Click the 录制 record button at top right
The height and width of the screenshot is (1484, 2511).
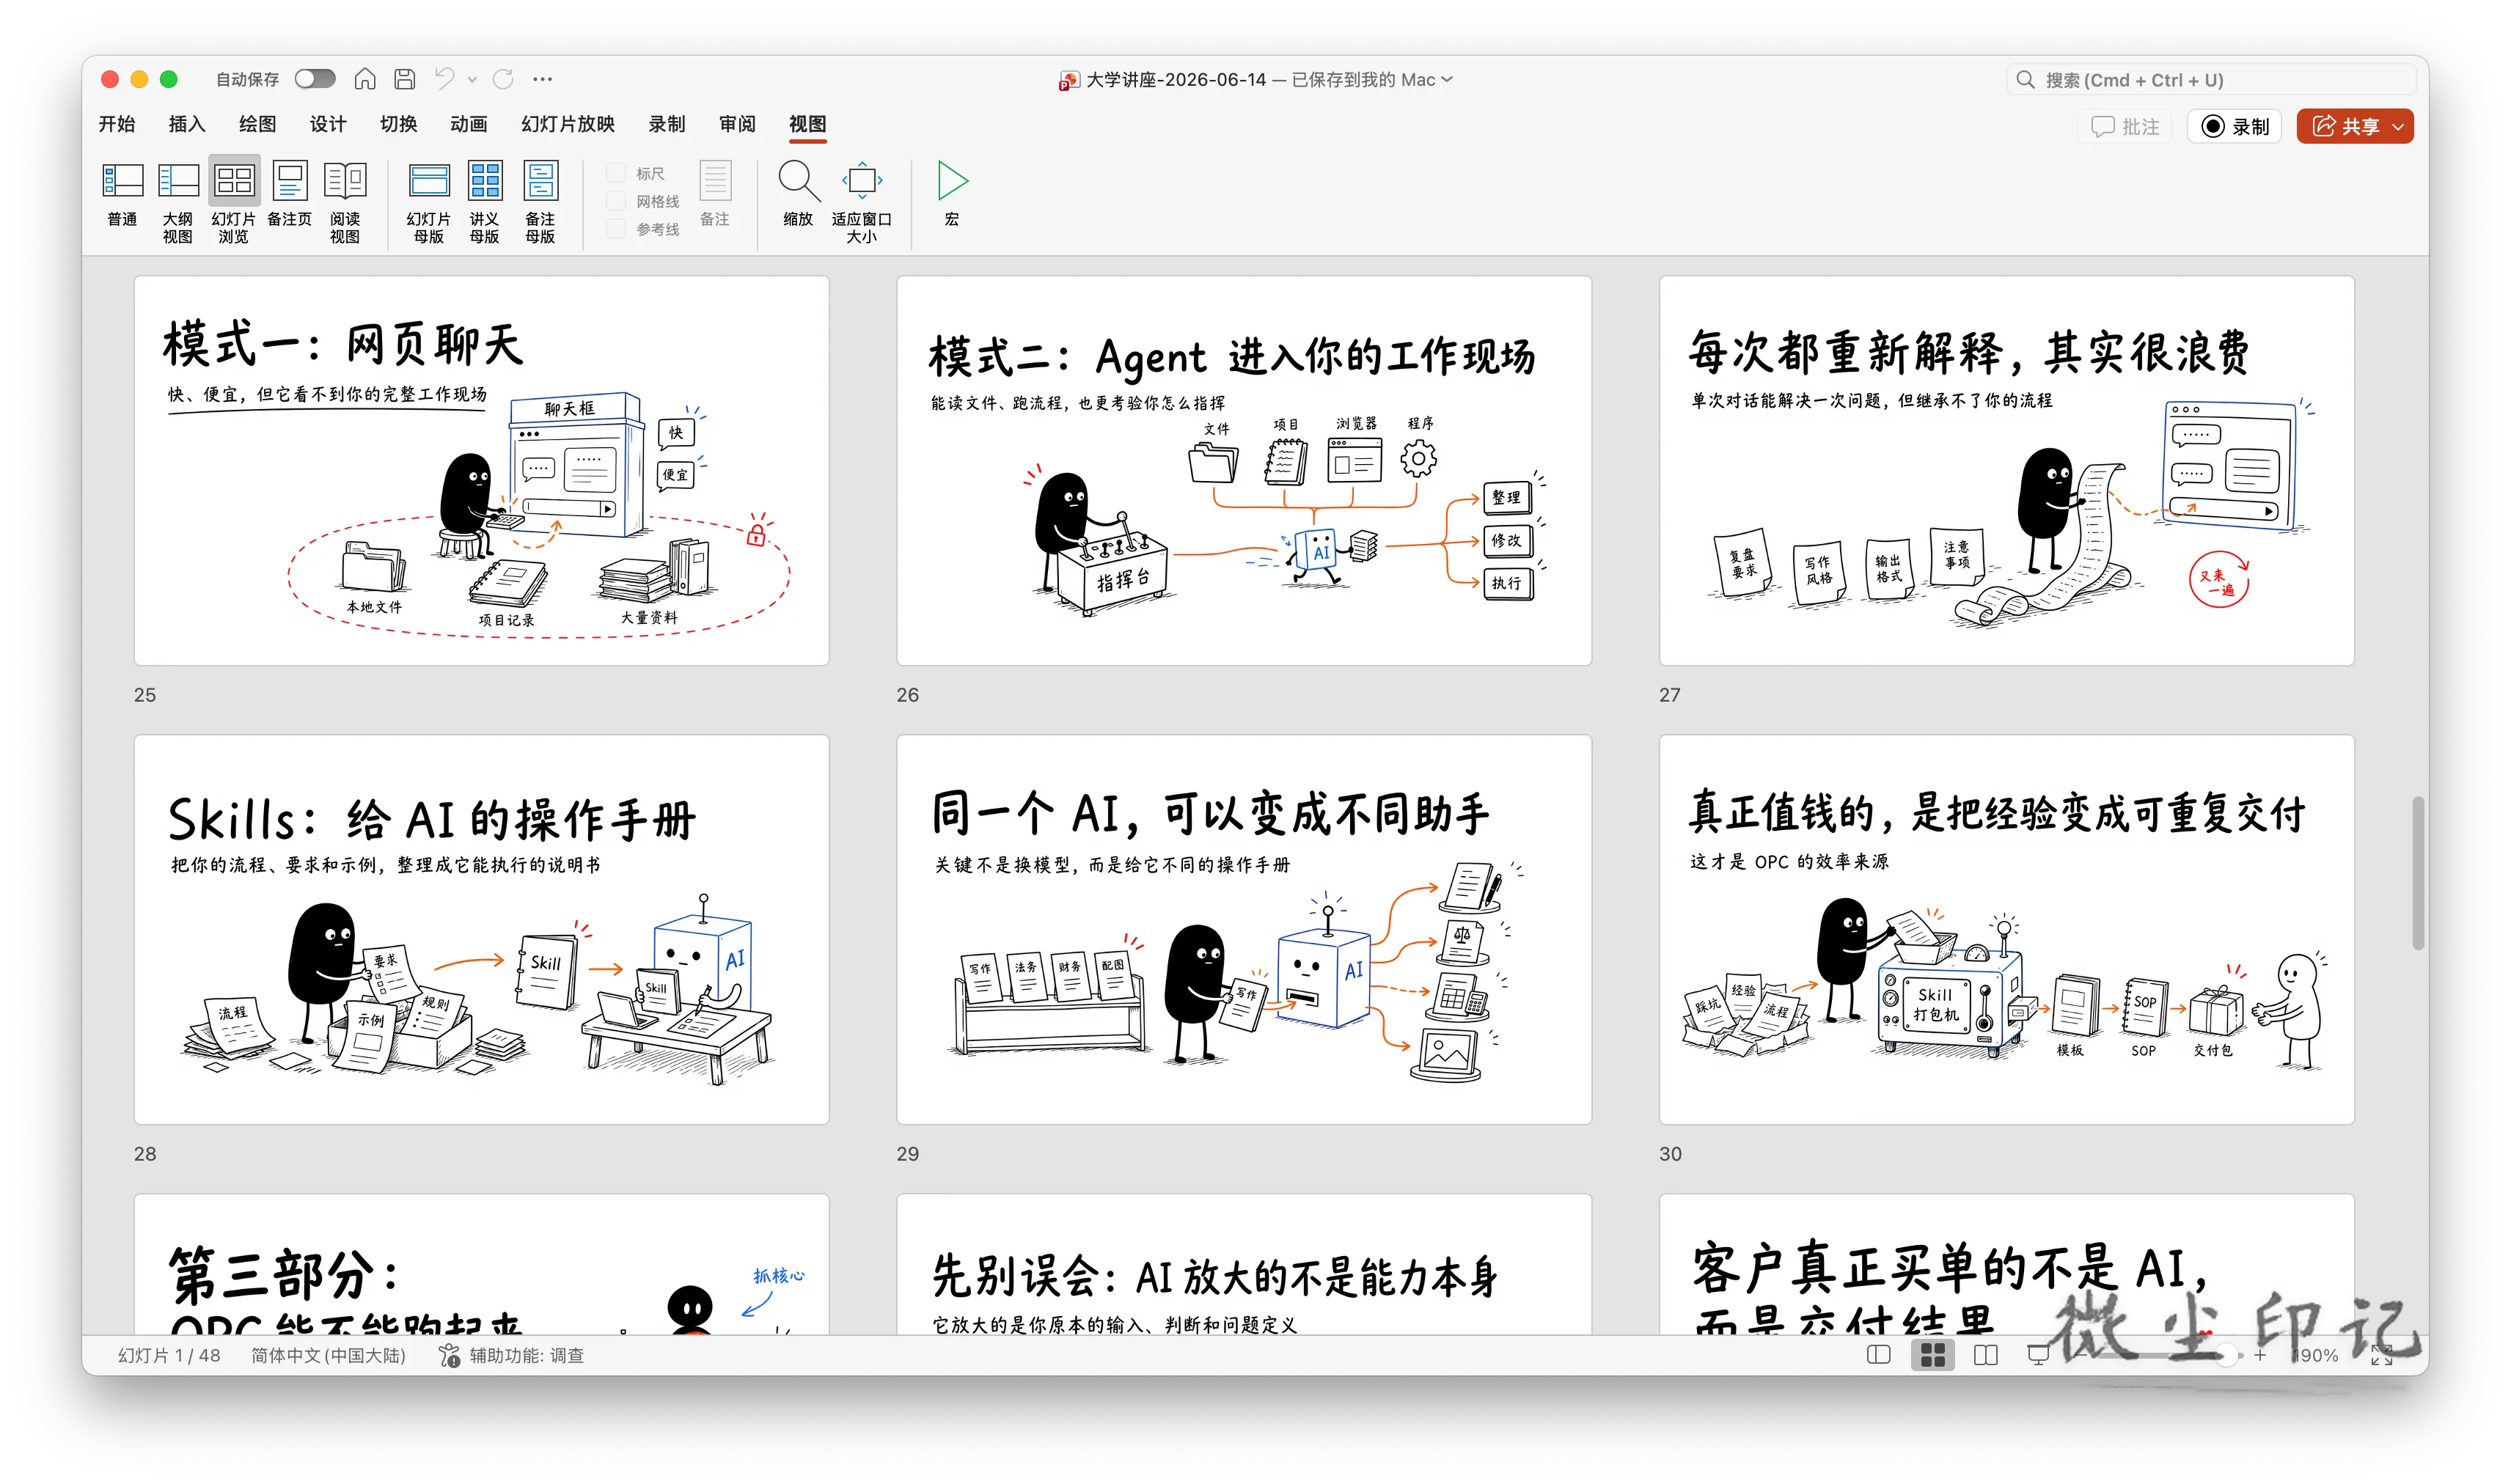pos(2236,127)
